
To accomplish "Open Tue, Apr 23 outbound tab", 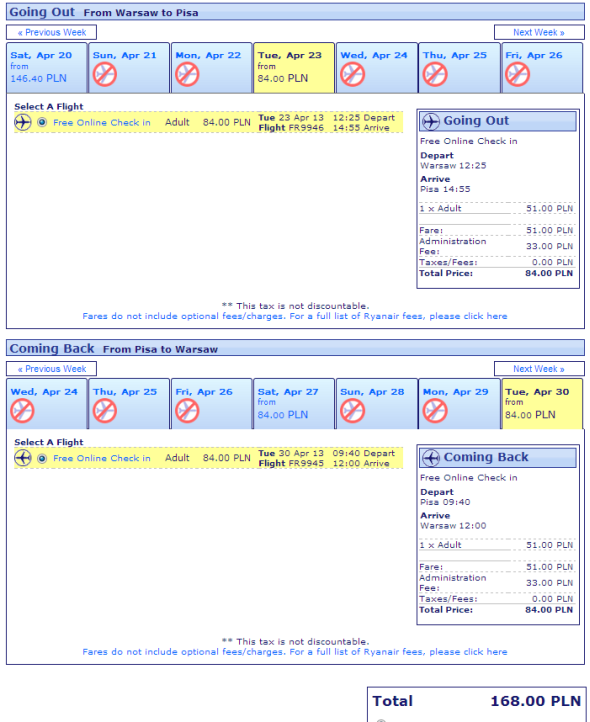I will tap(294, 68).
